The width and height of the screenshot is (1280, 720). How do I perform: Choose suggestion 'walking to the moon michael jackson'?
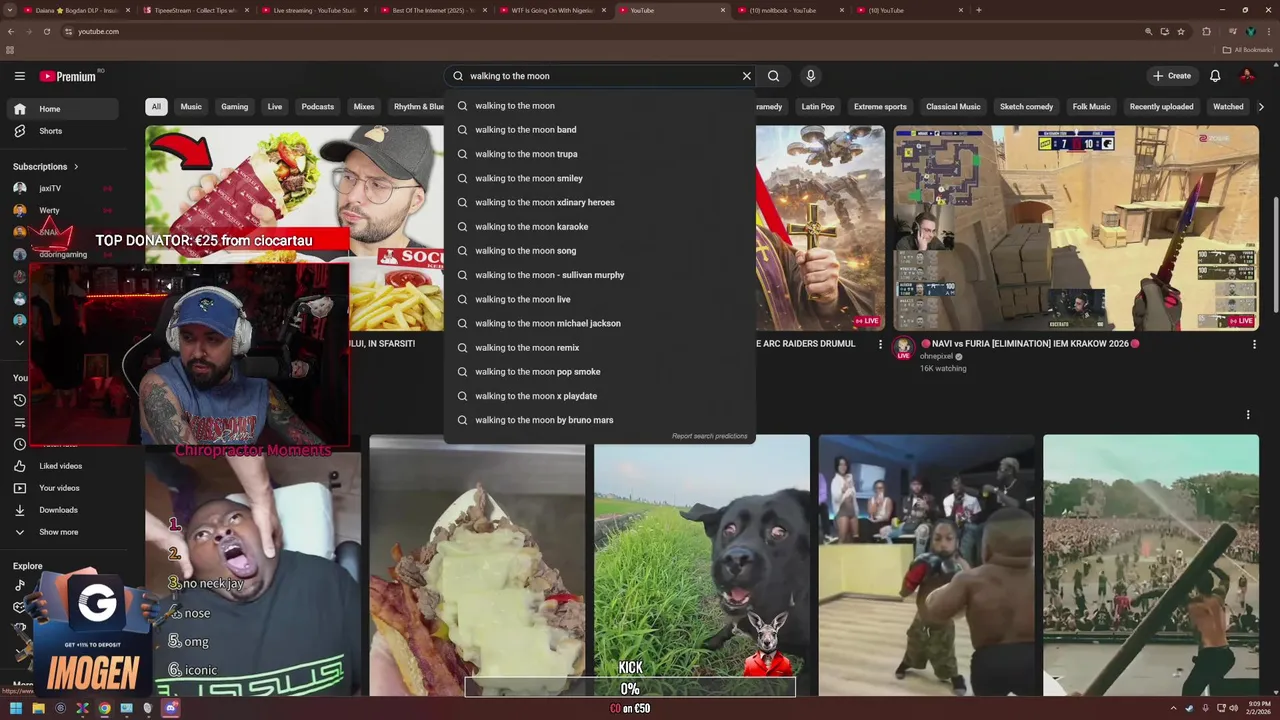pos(600,323)
